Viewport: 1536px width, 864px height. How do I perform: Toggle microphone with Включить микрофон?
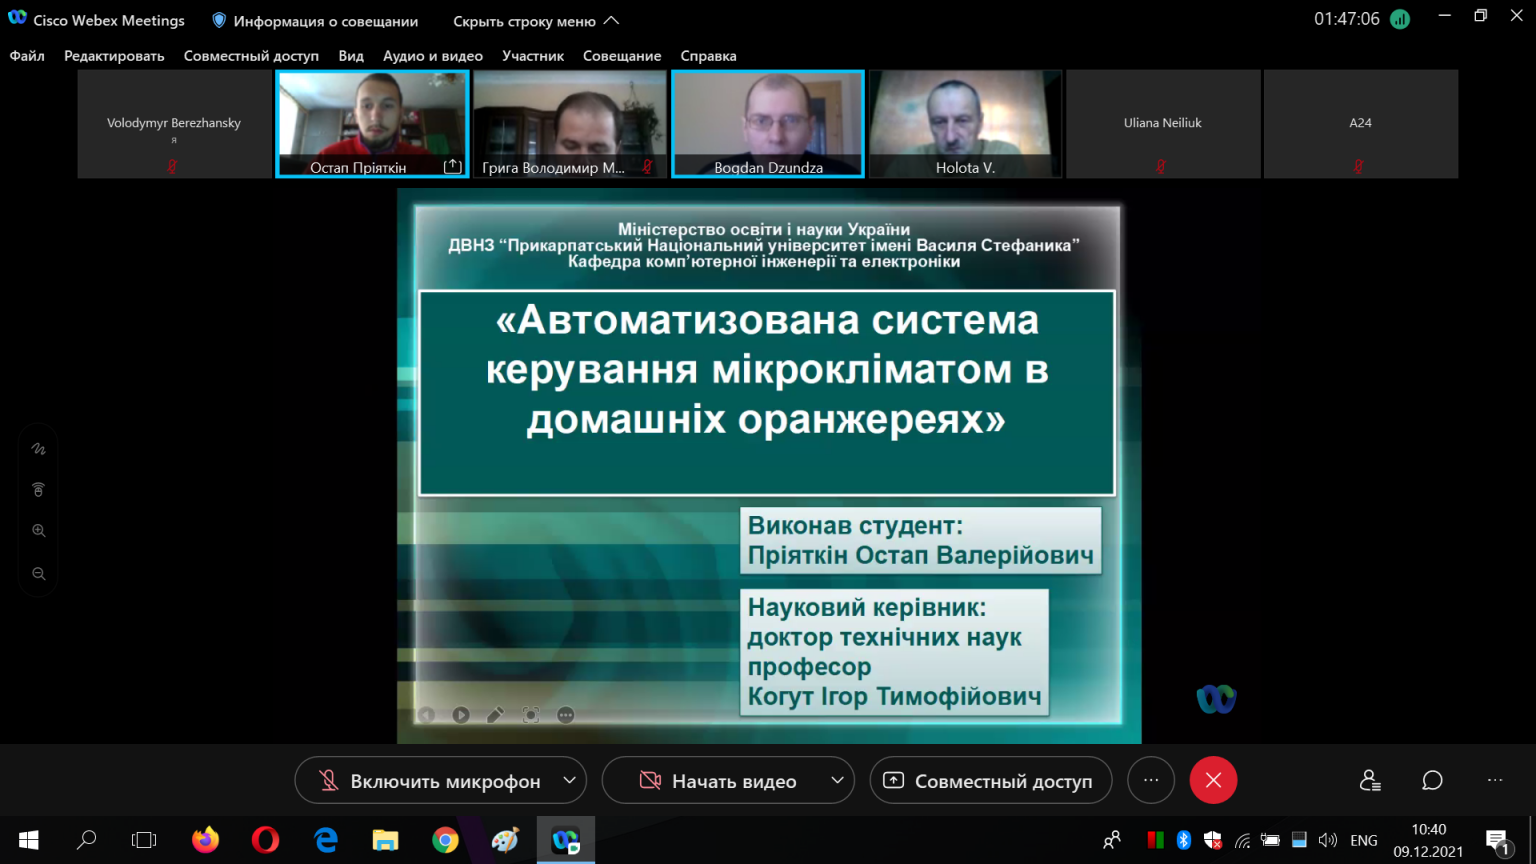click(429, 781)
